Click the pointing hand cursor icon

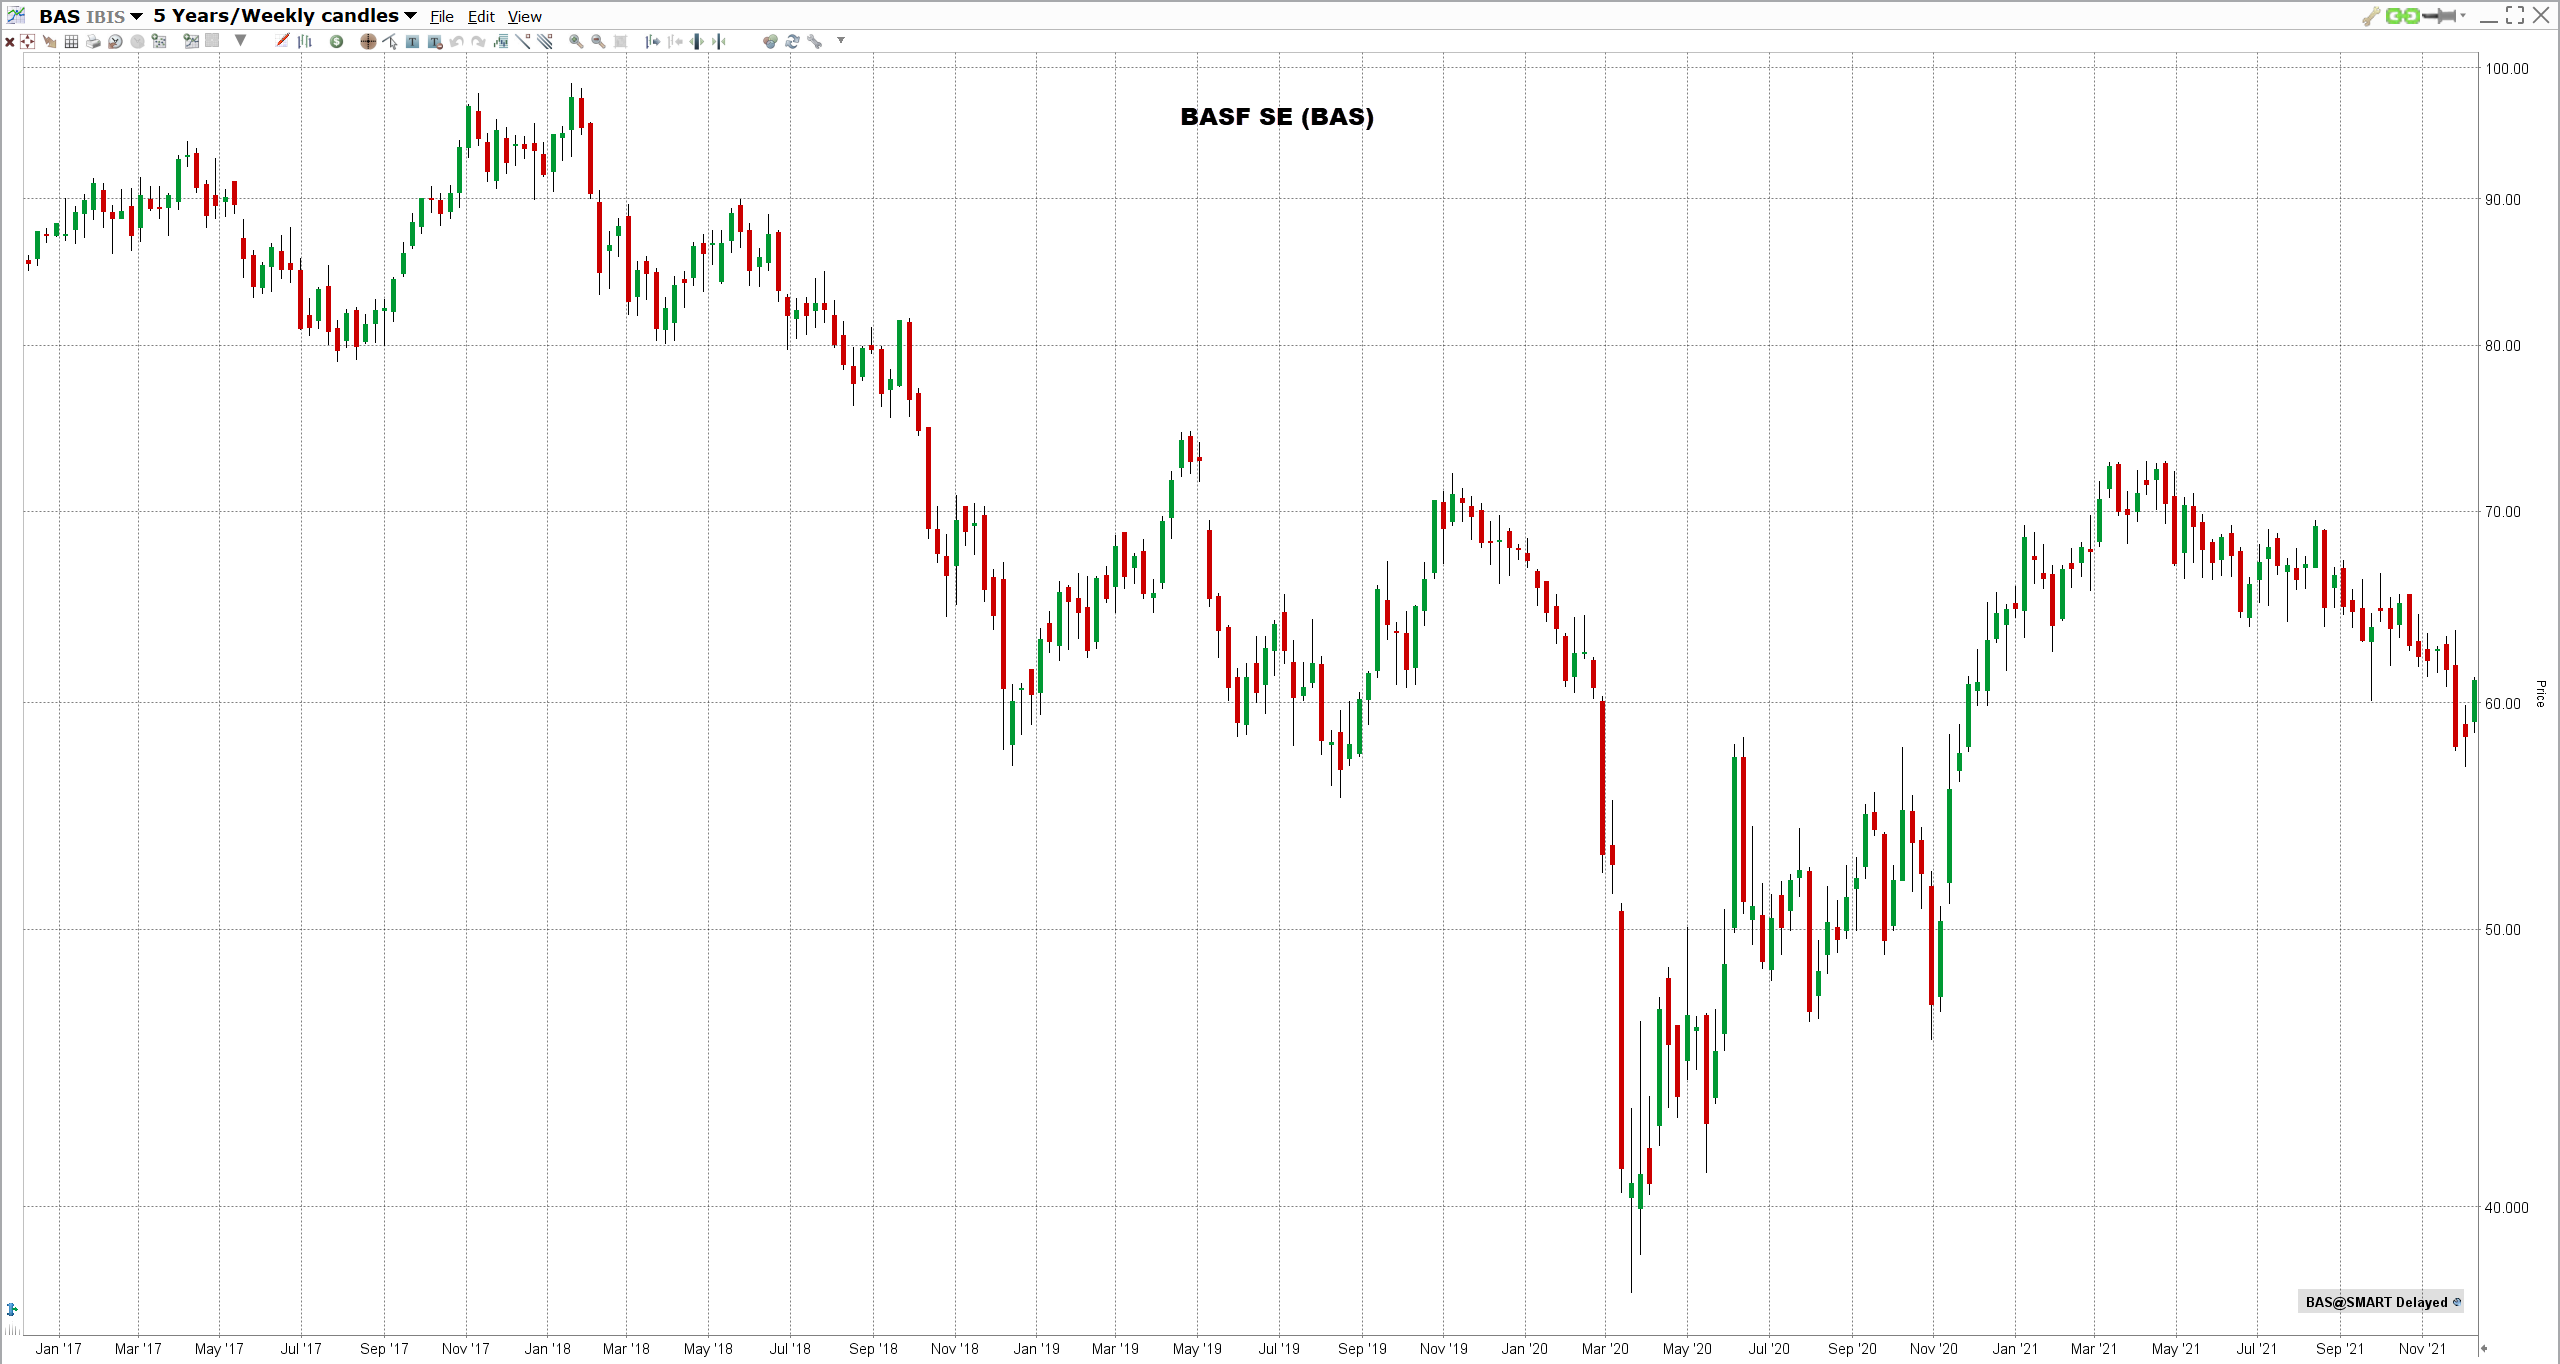49,41
